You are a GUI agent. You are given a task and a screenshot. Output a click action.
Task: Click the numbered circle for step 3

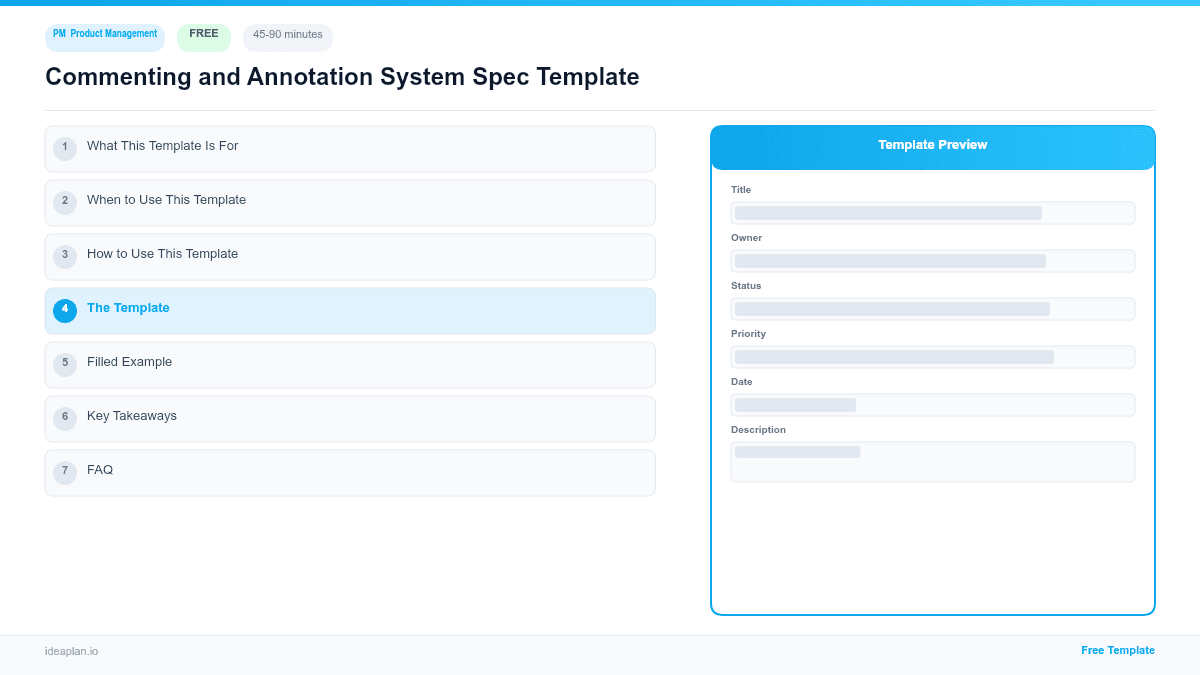[x=65, y=256]
